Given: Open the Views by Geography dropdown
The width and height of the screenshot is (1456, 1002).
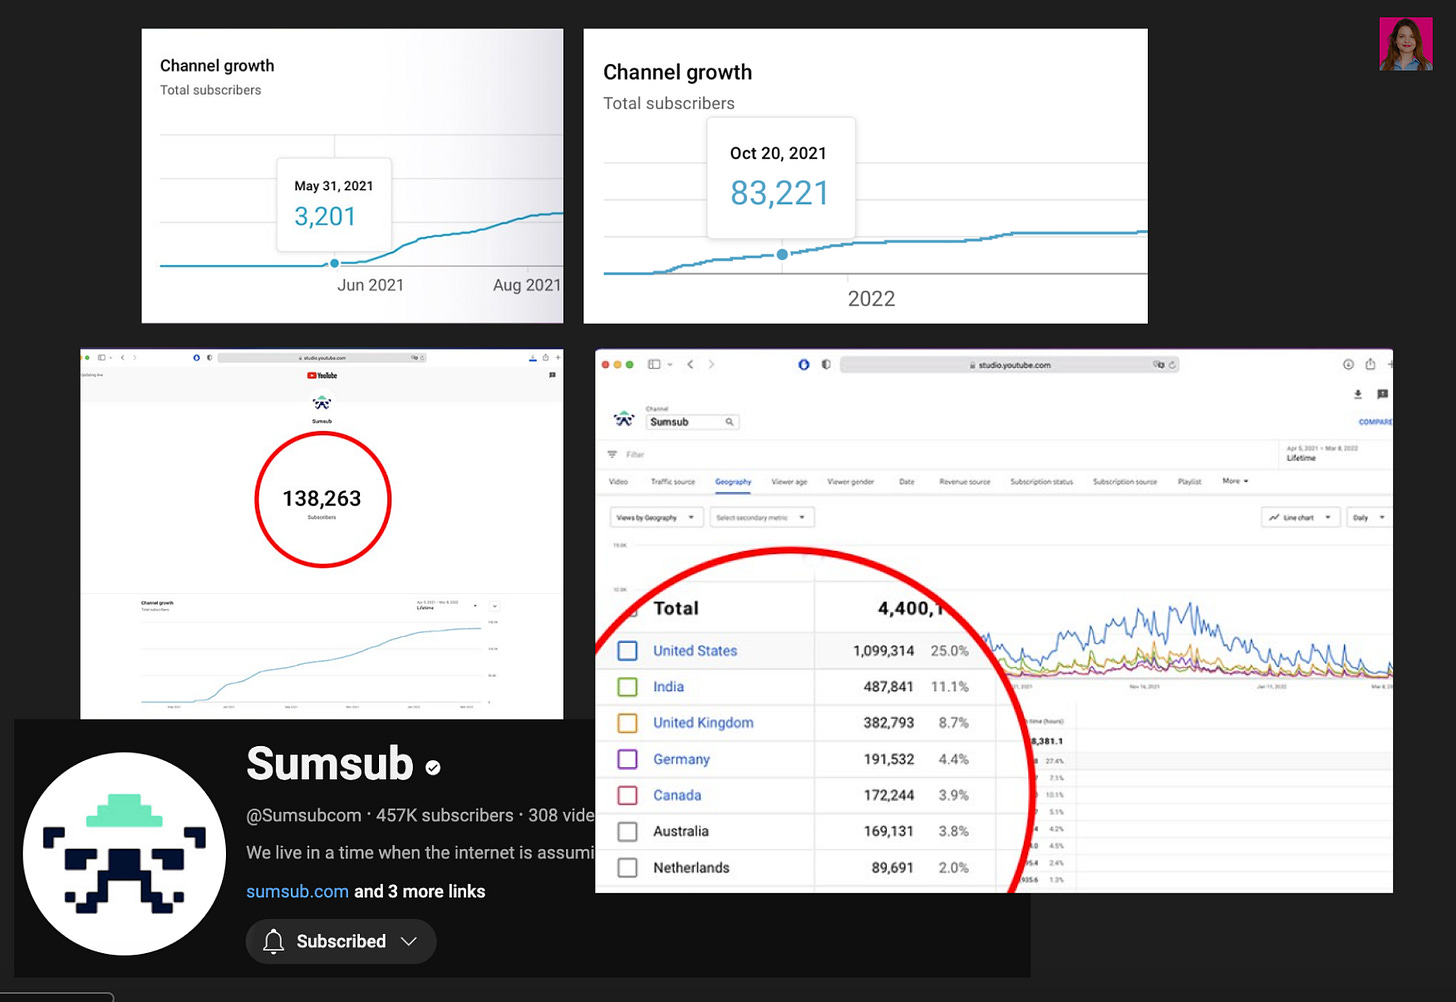Looking at the screenshot, I should (655, 518).
